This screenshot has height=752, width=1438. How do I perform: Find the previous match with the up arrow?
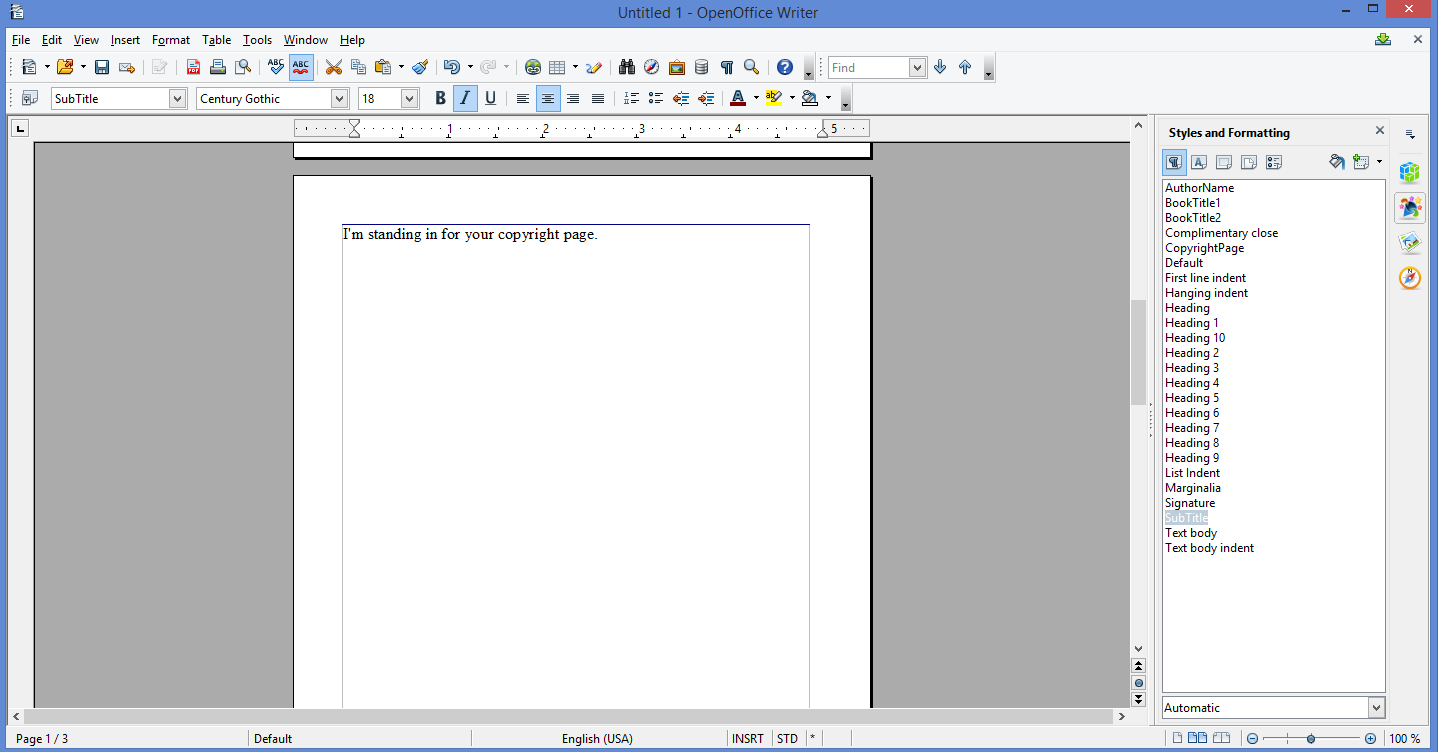[965, 67]
